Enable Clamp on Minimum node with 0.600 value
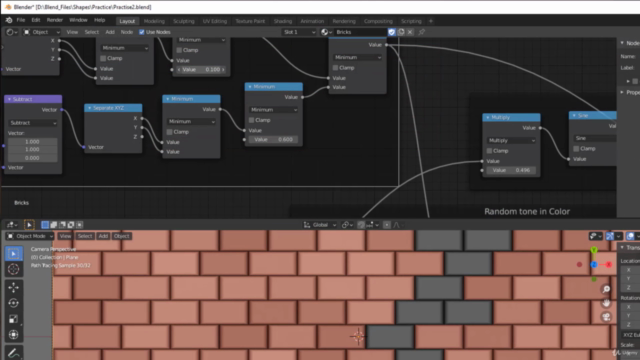This screenshot has width=640, height=360. [251, 120]
